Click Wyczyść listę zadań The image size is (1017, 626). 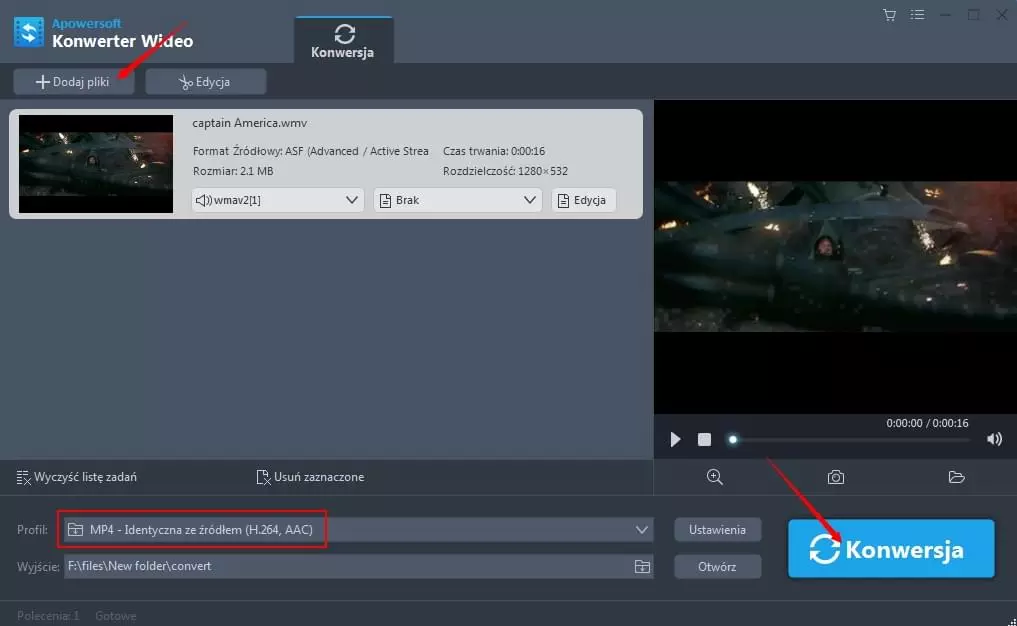pos(77,477)
